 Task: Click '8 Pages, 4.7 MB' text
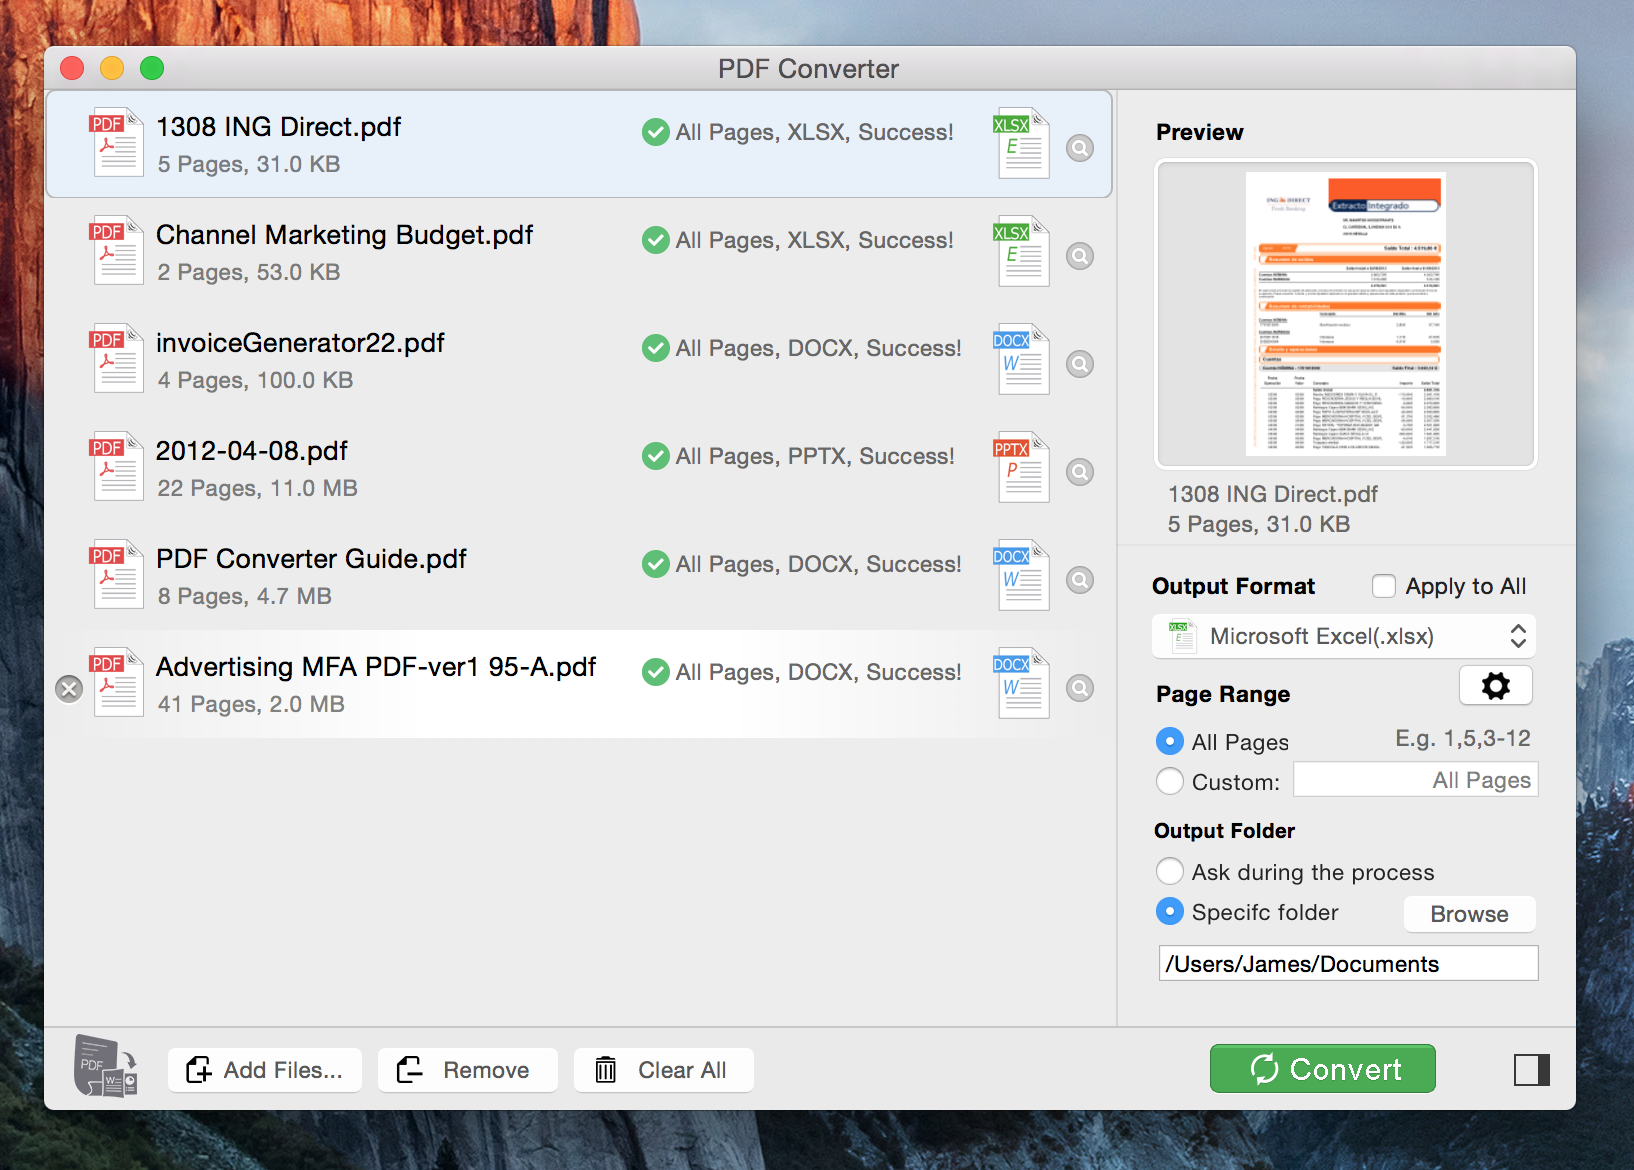coord(244,596)
